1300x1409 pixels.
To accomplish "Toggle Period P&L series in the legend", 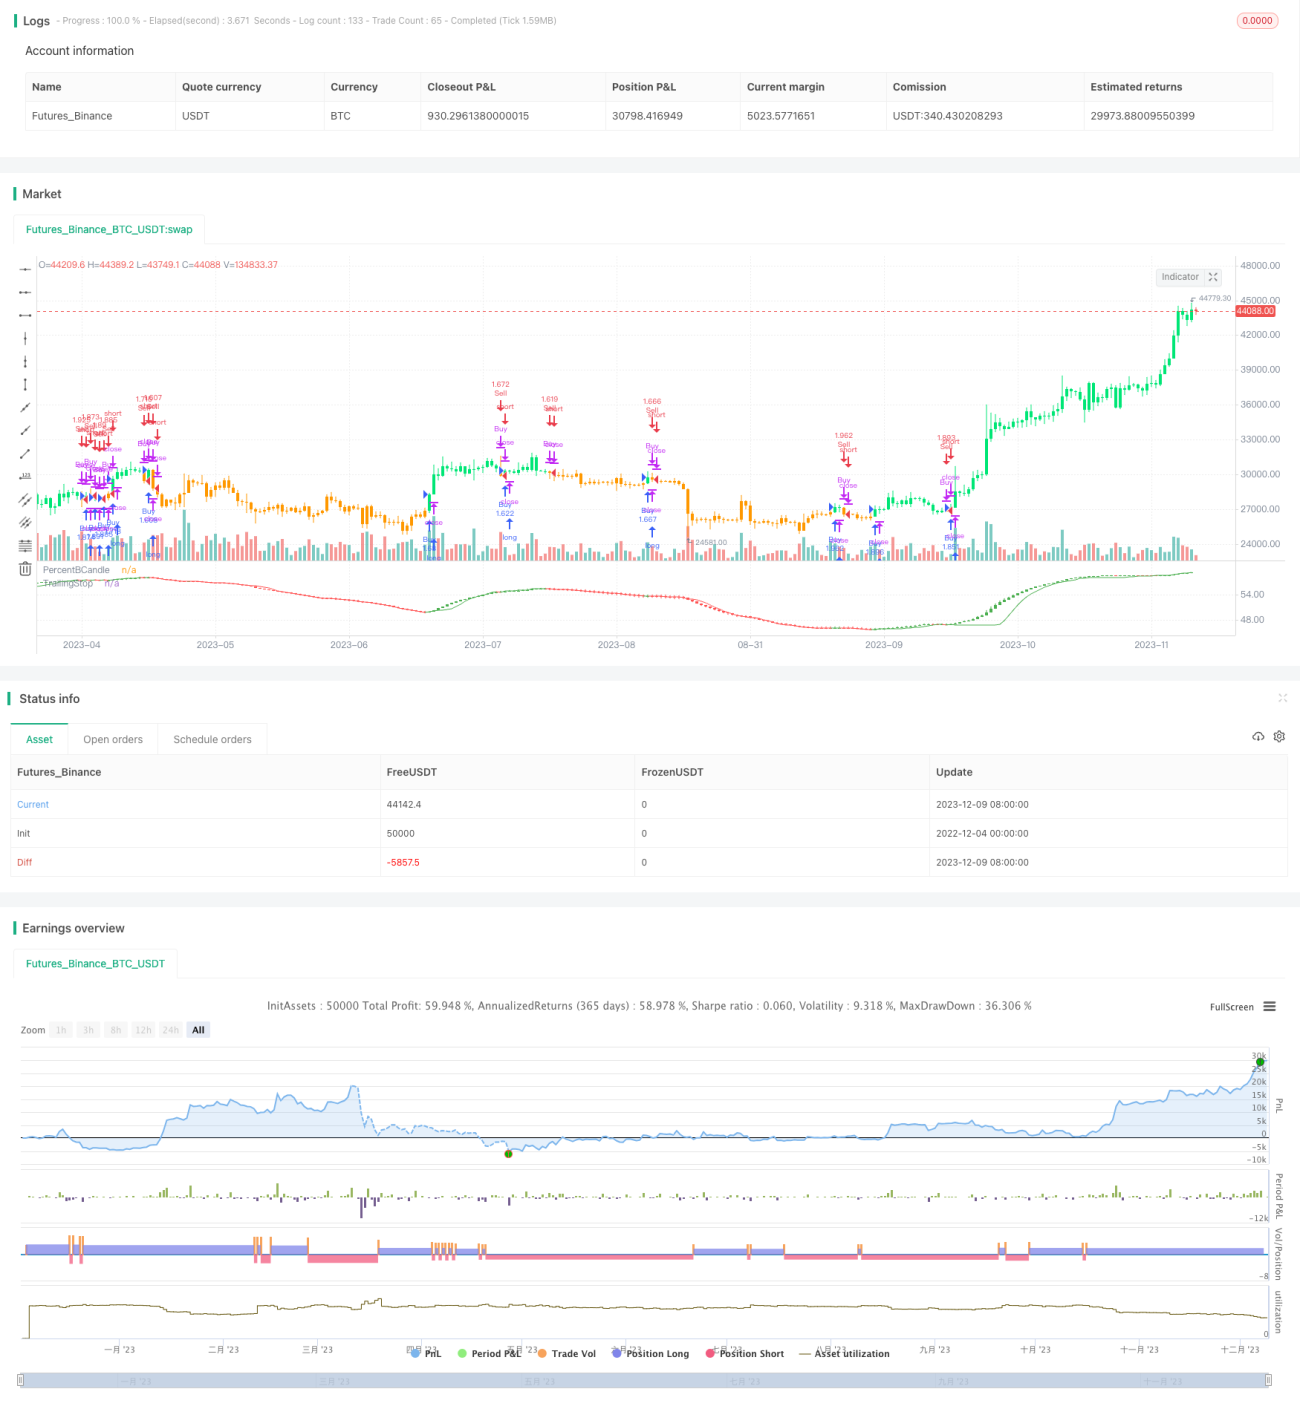I will (489, 1353).
